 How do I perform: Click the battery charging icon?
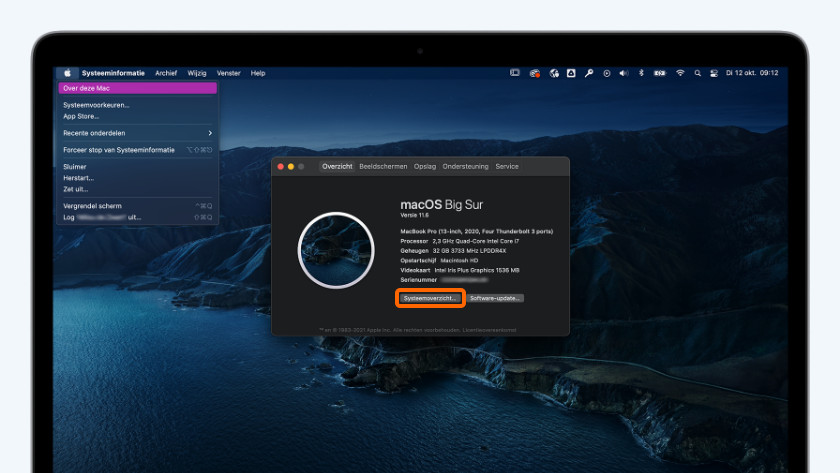660,73
